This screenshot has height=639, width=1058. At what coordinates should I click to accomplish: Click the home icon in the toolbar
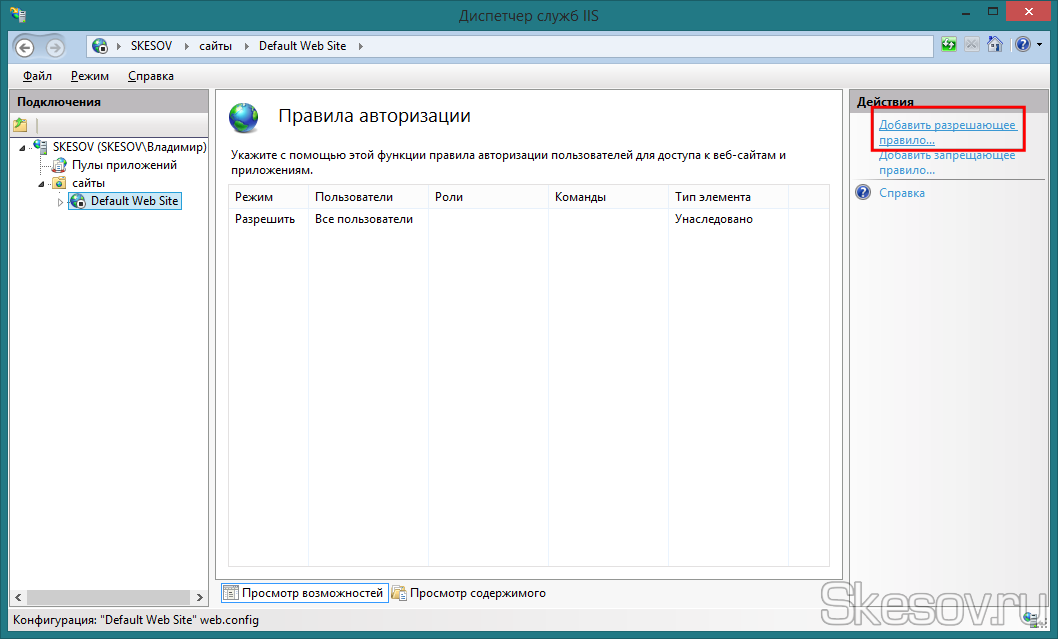(994, 45)
